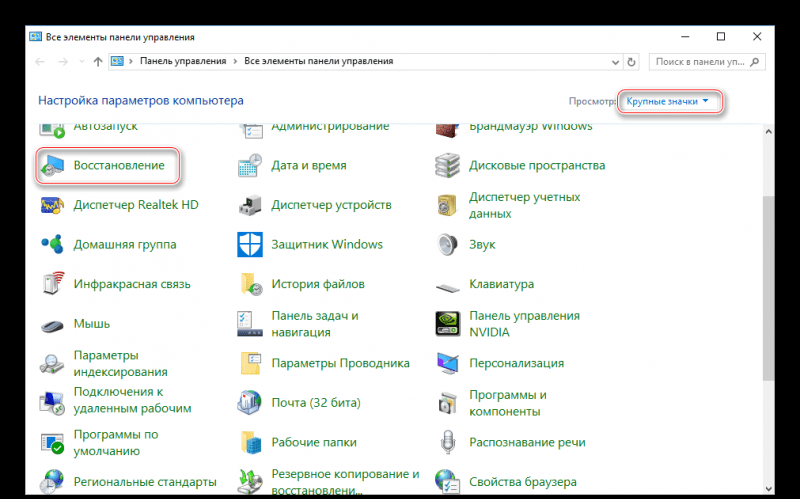This screenshot has height=499, width=800.
Task: Click the Программы по умолчанию icon
Action: click(x=52, y=442)
